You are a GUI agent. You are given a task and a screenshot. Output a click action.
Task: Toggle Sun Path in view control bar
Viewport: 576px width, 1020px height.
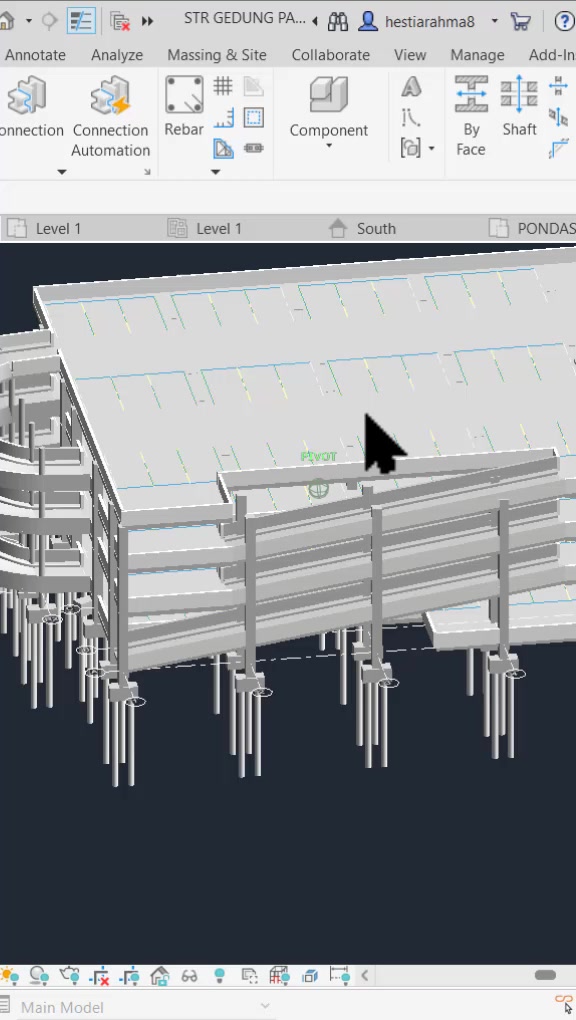coord(9,976)
